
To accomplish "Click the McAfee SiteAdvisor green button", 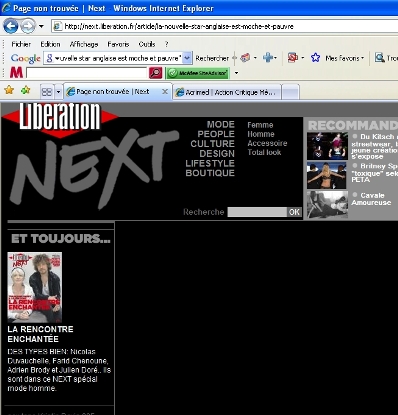I will [x=198, y=73].
